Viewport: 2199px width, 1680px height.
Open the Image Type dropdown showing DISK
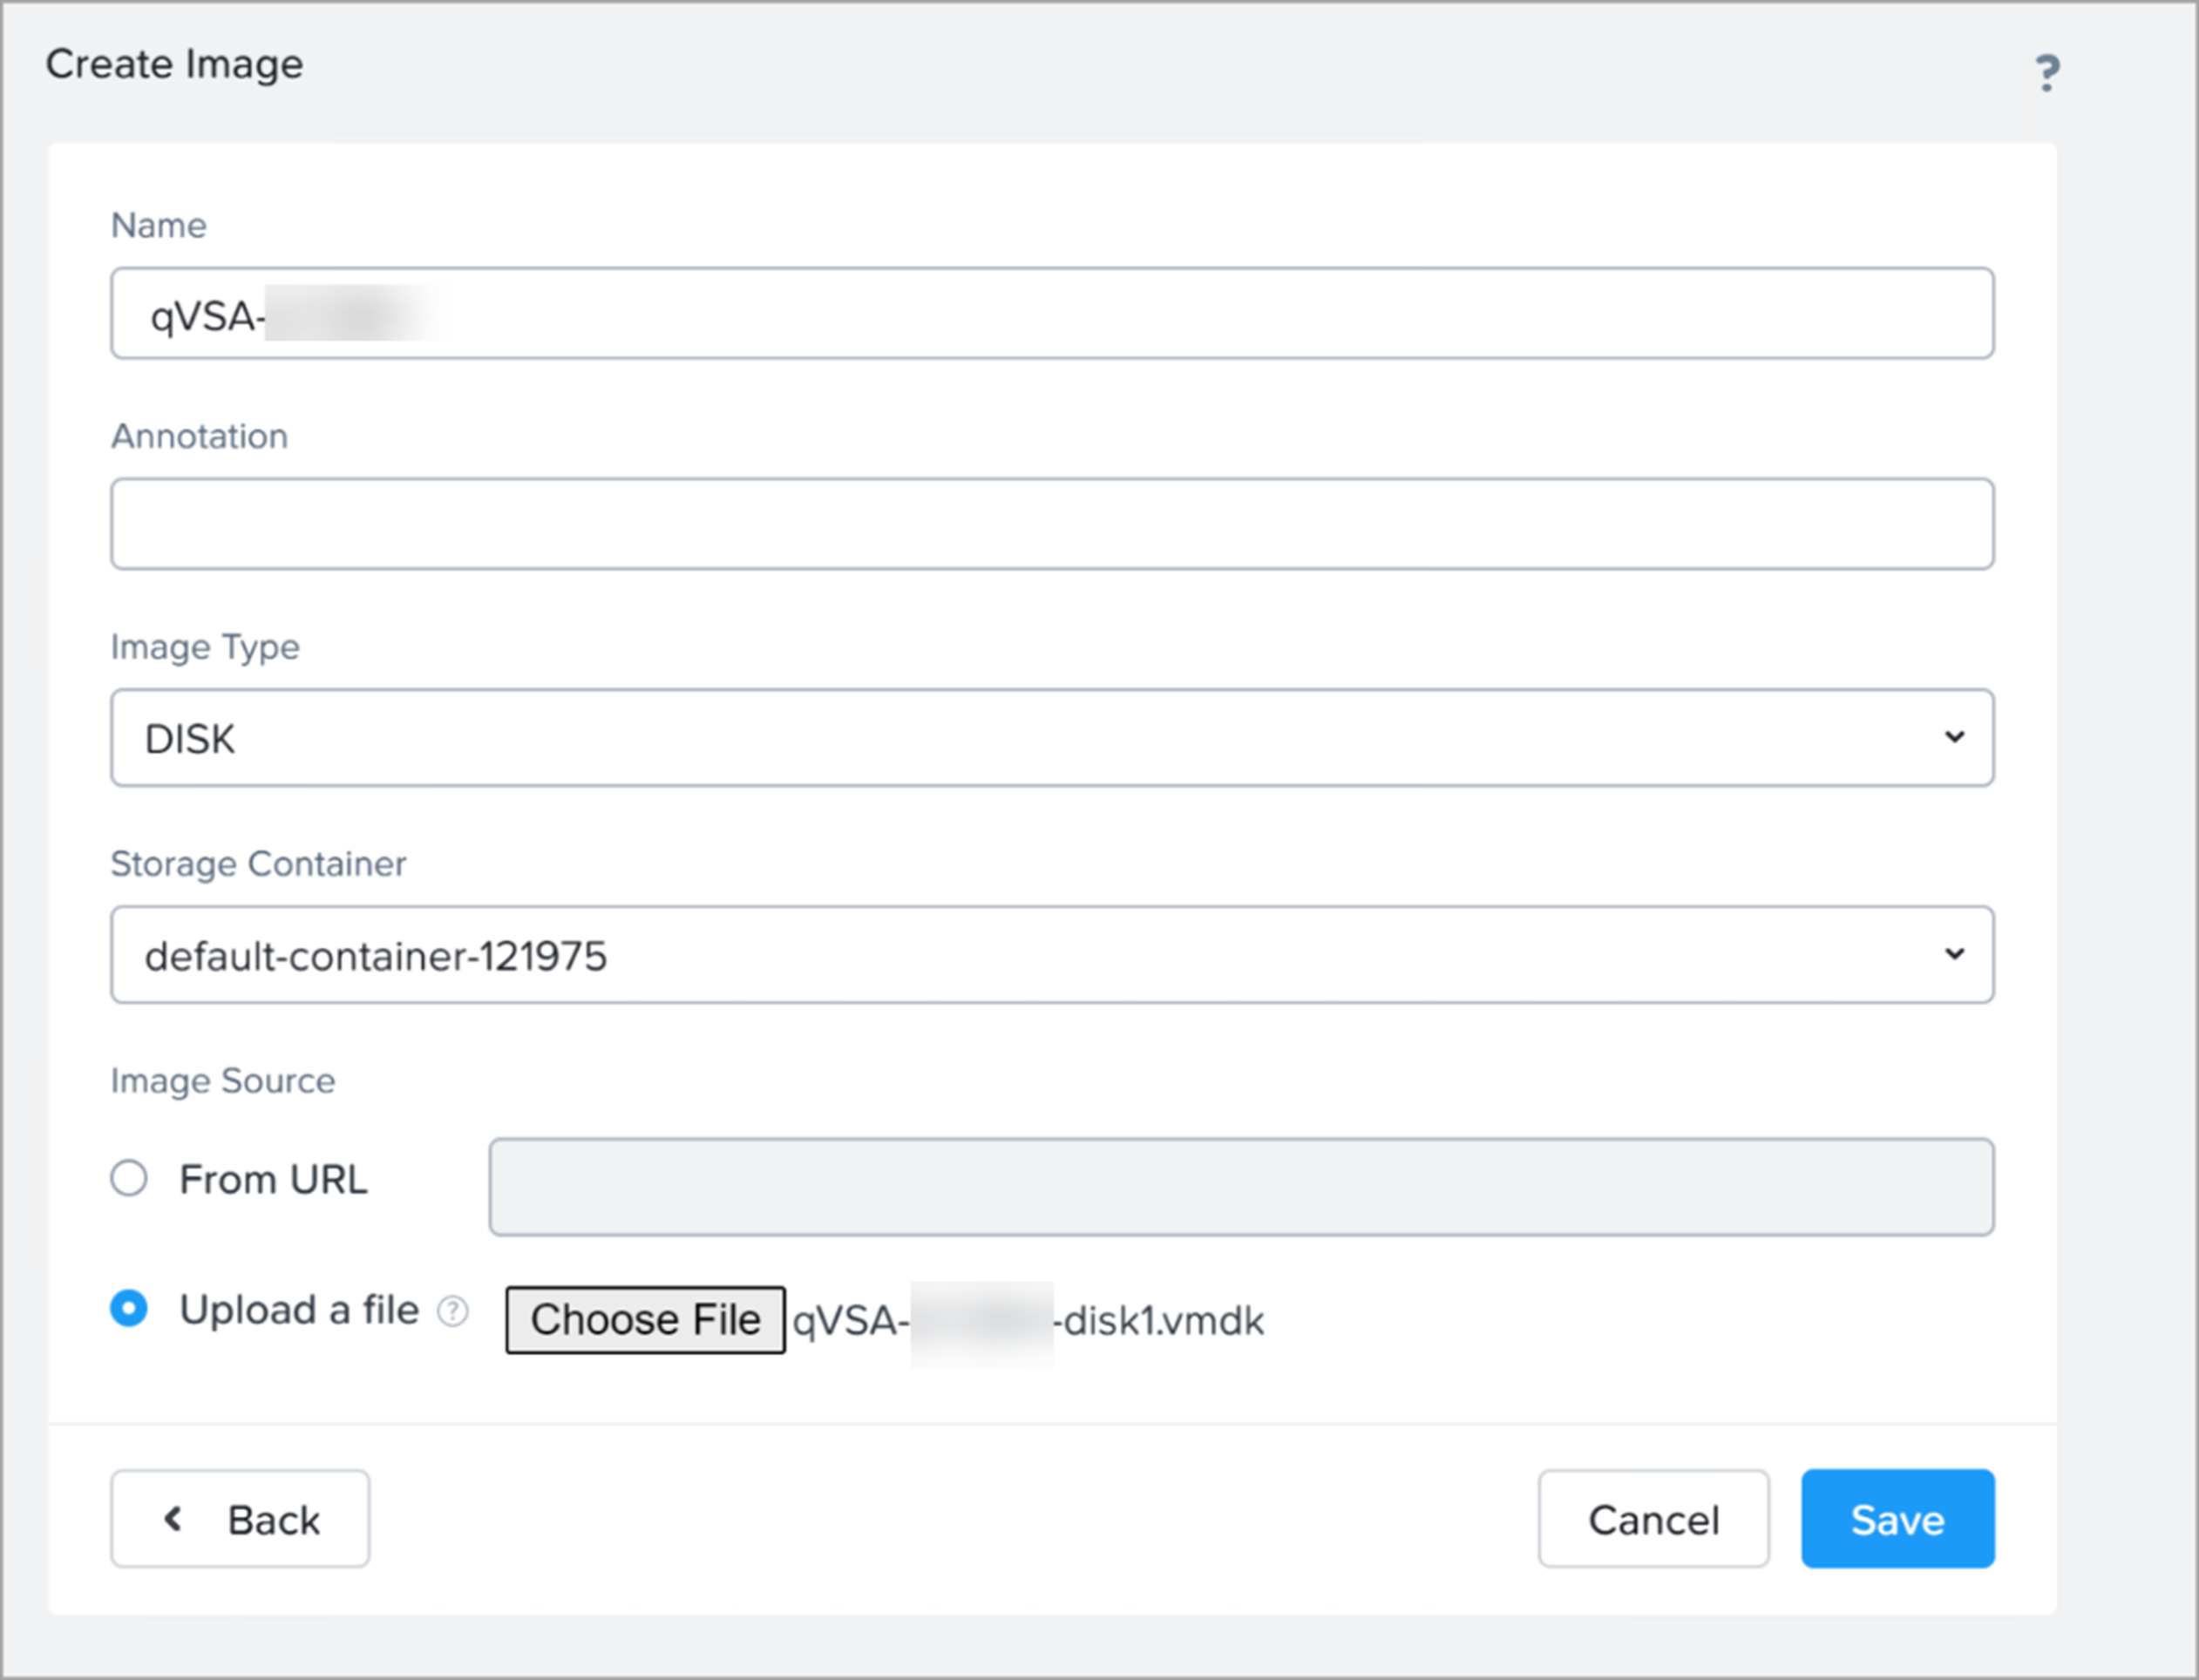[1050, 738]
